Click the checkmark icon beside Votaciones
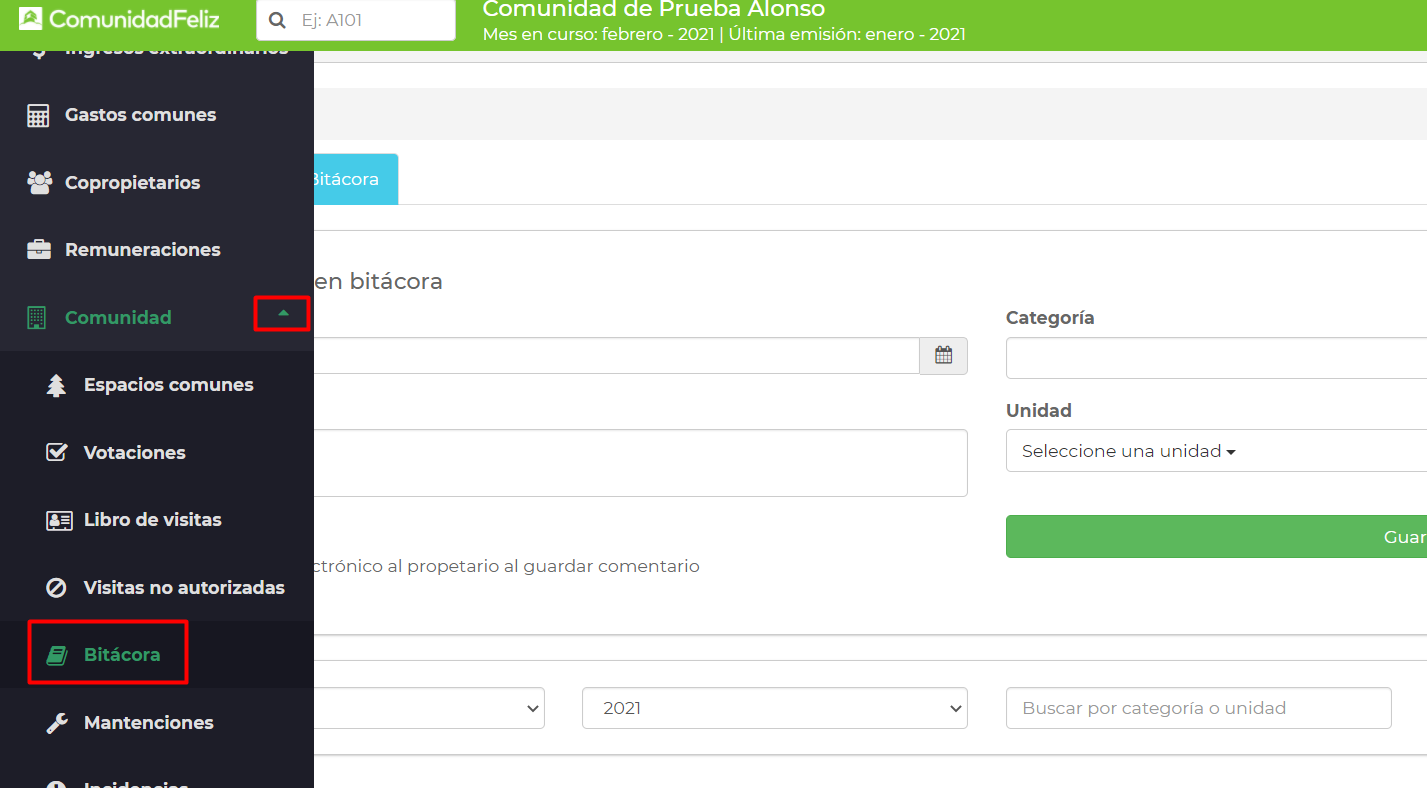The image size is (1427, 788). coord(57,453)
